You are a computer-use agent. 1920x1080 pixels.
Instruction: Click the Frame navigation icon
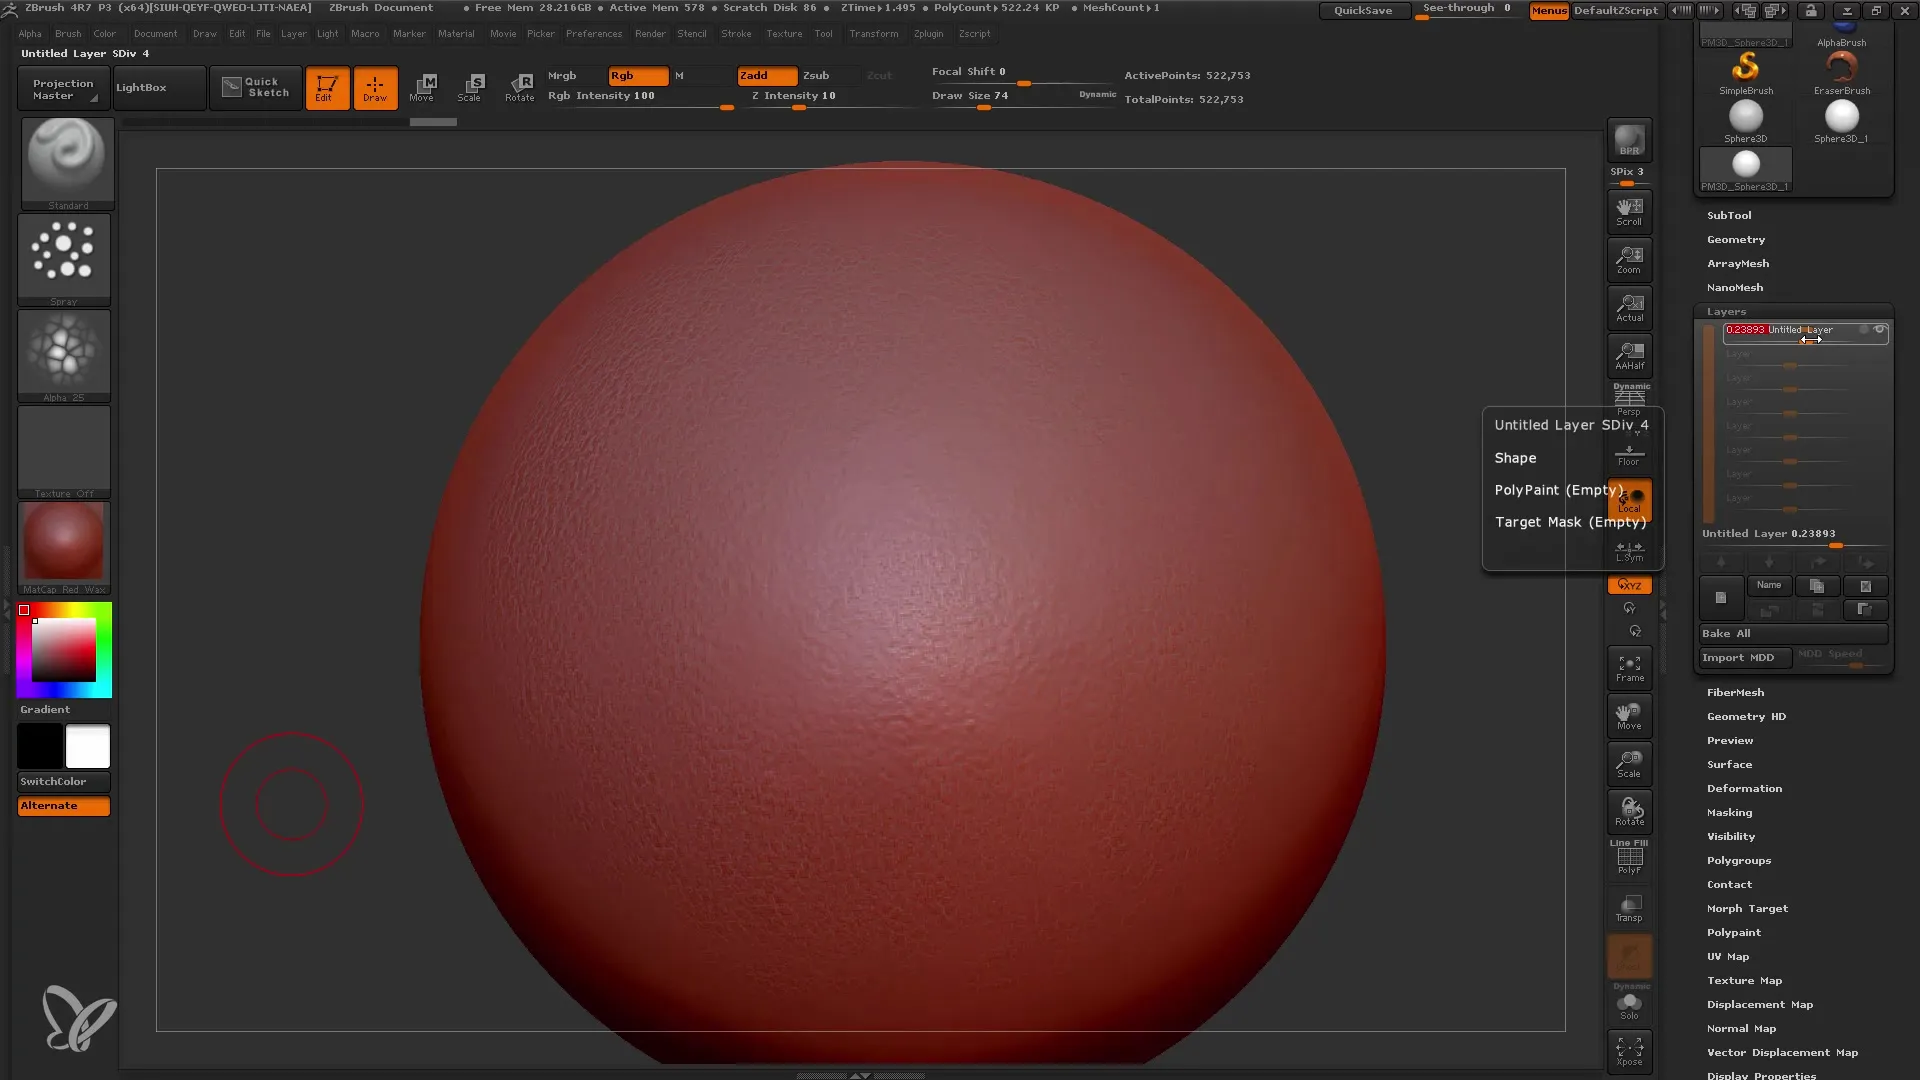pyautogui.click(x=1629, y=667)
